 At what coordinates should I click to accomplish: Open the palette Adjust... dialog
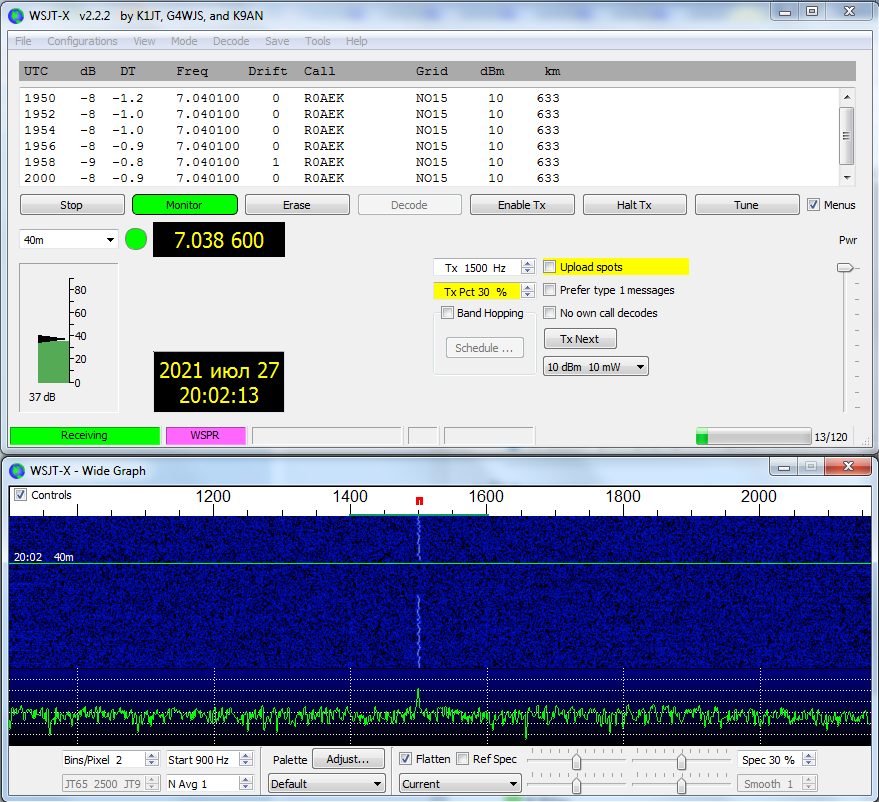point(348,759)
